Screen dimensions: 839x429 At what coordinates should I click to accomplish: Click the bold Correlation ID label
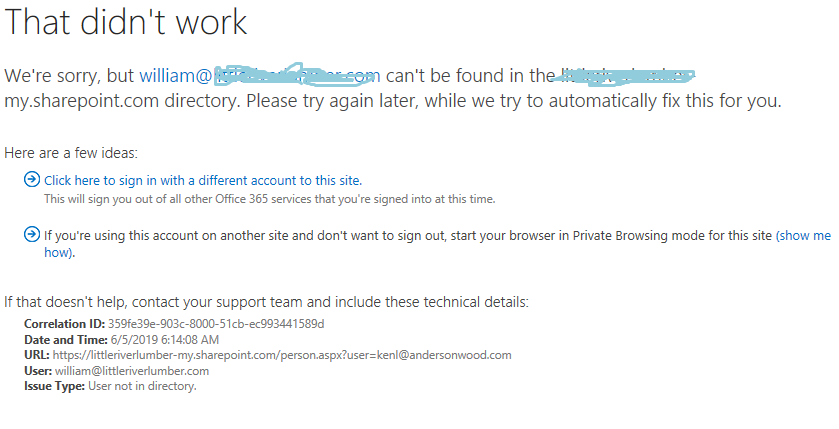point(64,324)
